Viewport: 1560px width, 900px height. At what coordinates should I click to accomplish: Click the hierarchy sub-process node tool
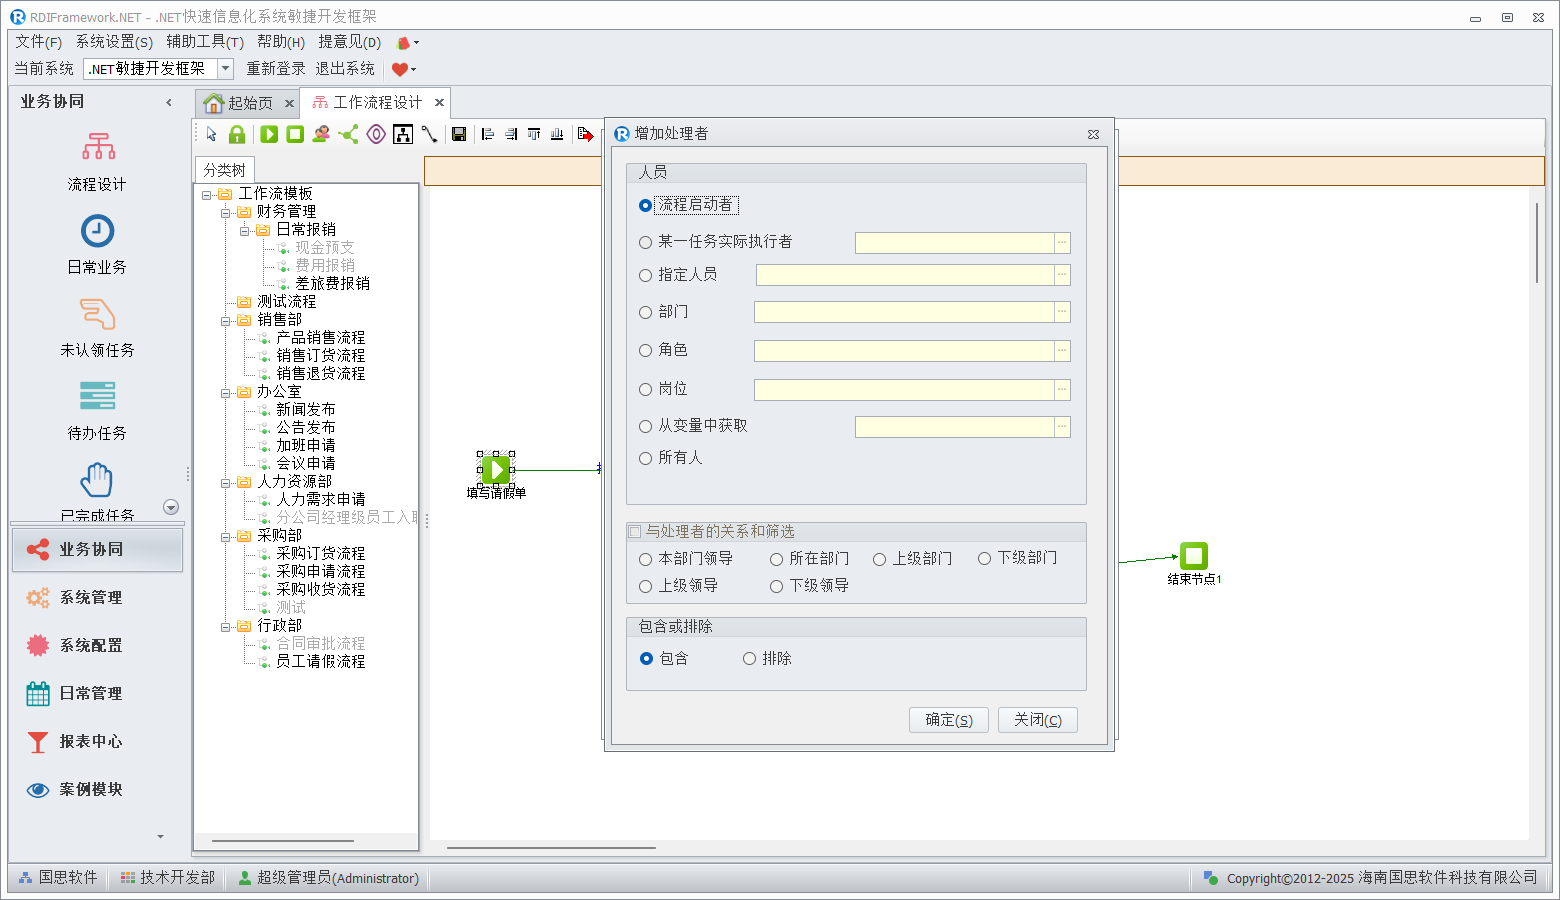tap(403, 134)
